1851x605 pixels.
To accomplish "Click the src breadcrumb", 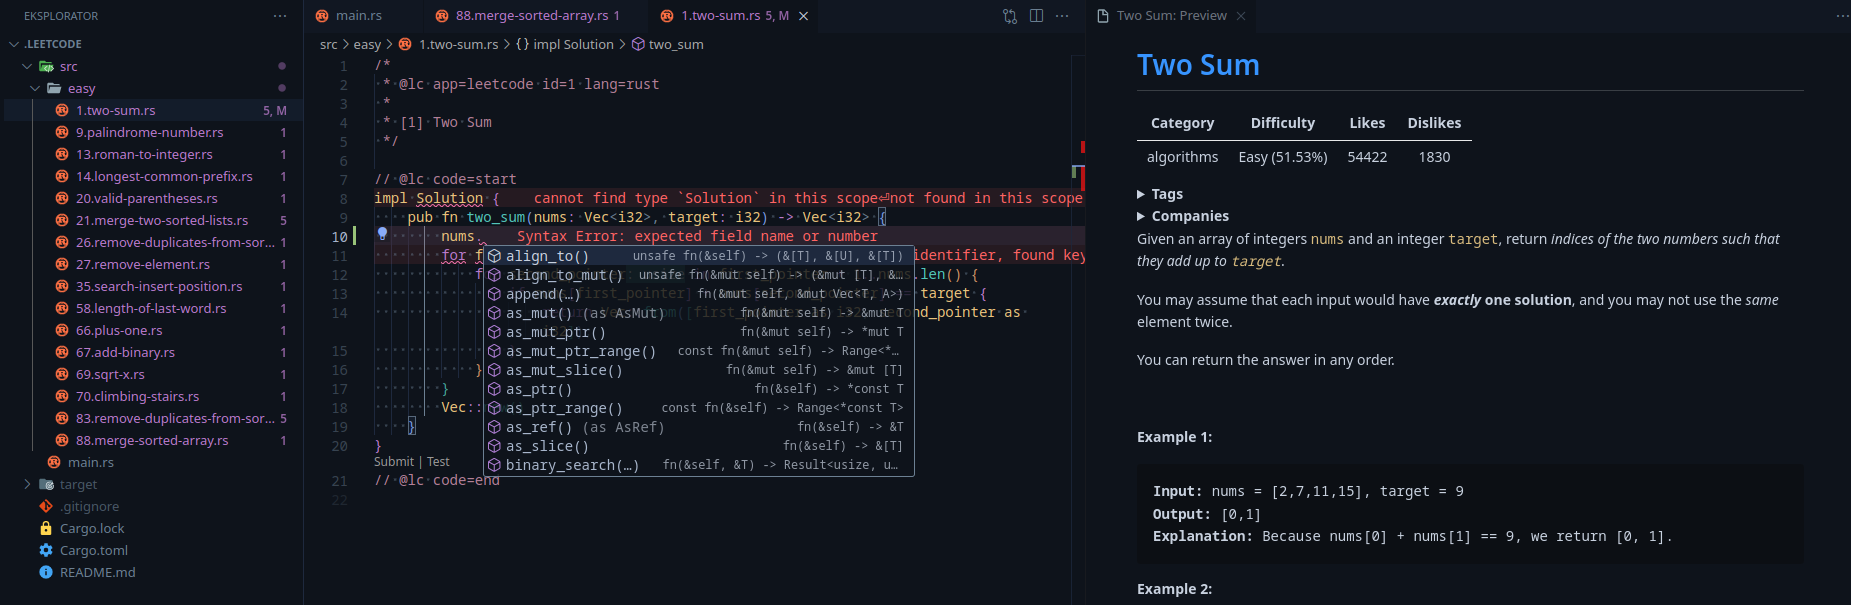I will [329, 44].
